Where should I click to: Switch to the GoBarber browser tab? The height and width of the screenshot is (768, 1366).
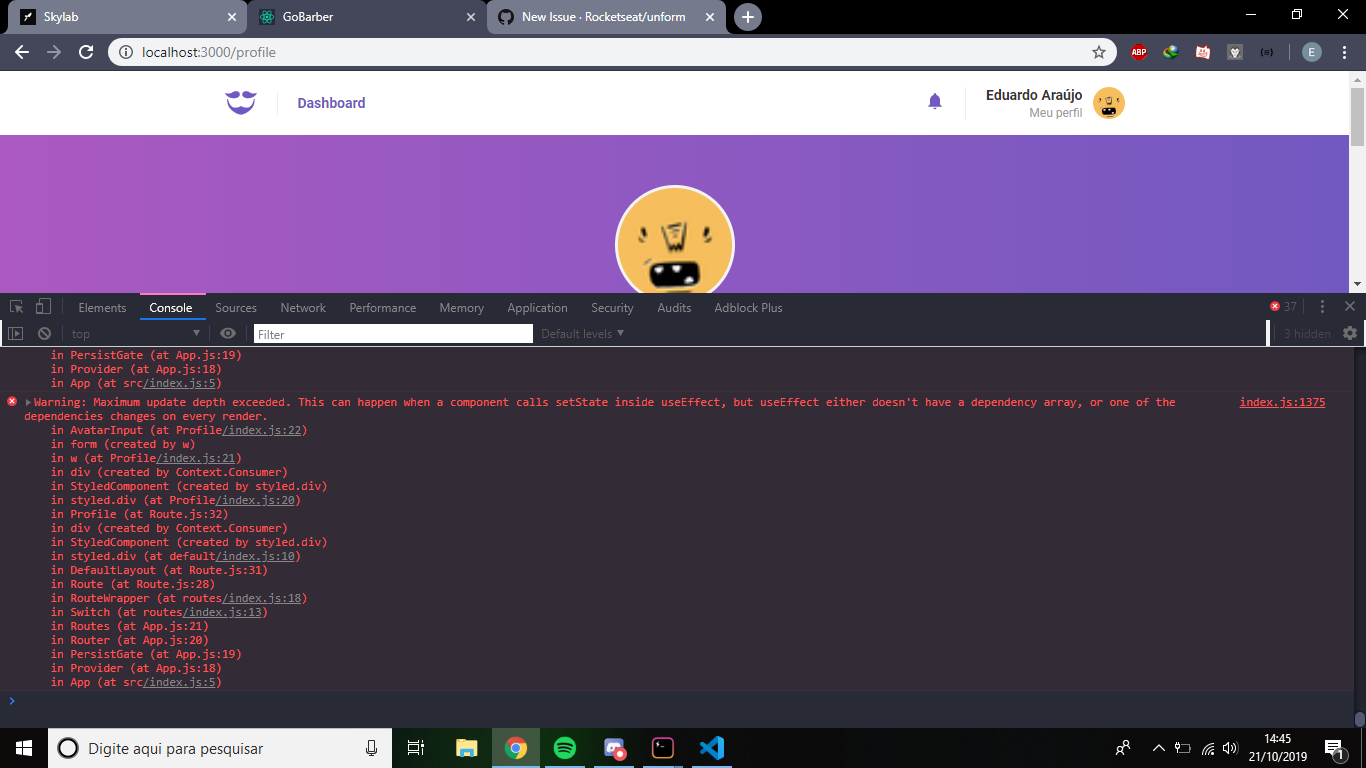[366, 17]
